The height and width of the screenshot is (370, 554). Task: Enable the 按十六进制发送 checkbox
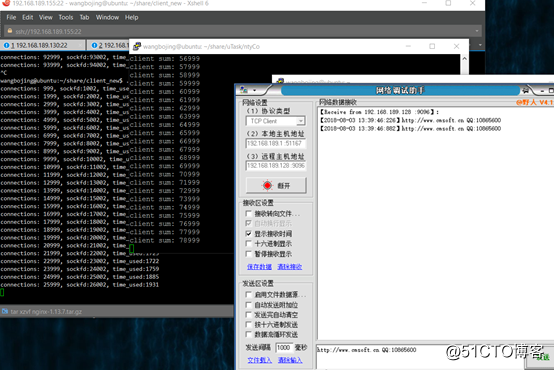[x=248, y=324]
